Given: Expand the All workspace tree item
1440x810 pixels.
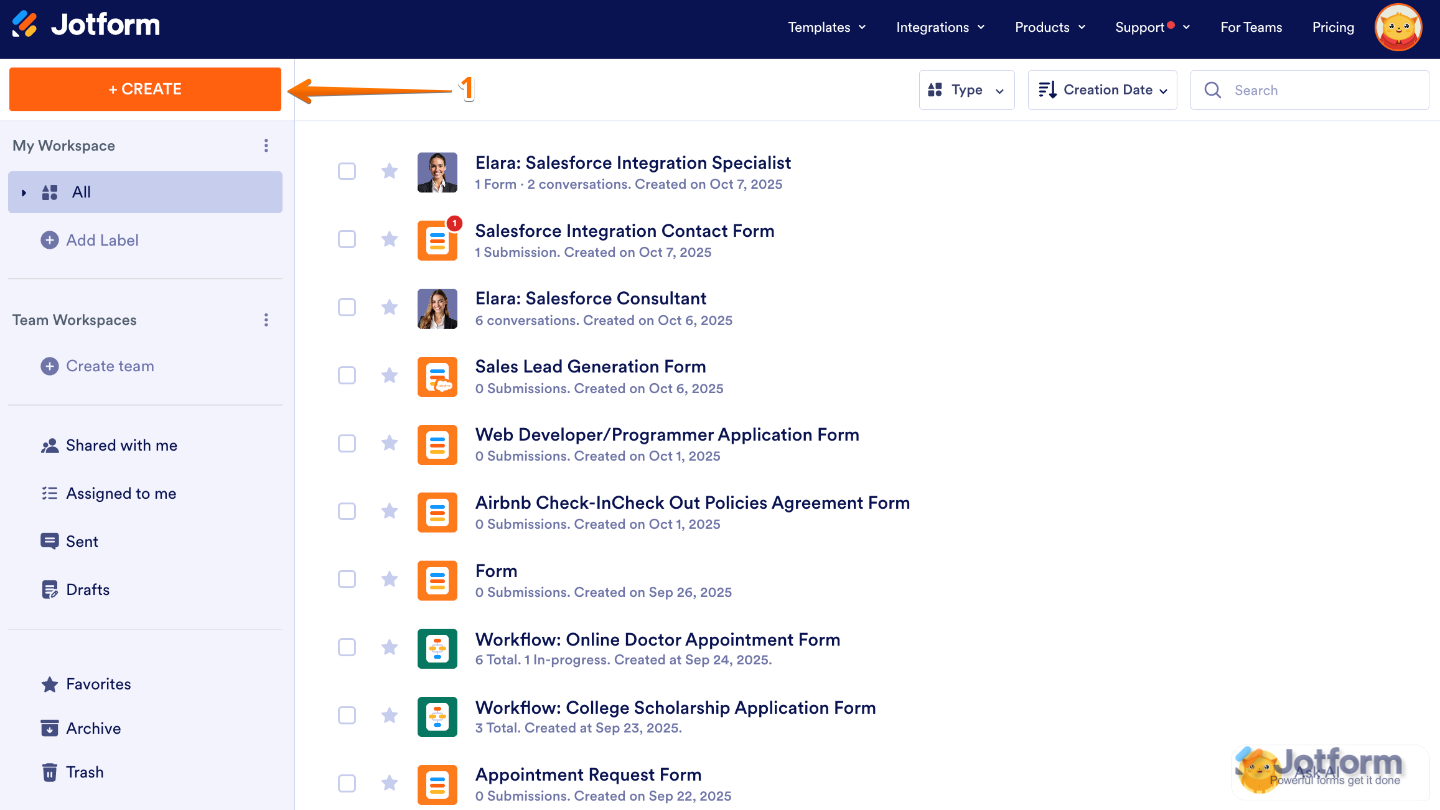Looking at the screenshot, I should pos(22,192).
